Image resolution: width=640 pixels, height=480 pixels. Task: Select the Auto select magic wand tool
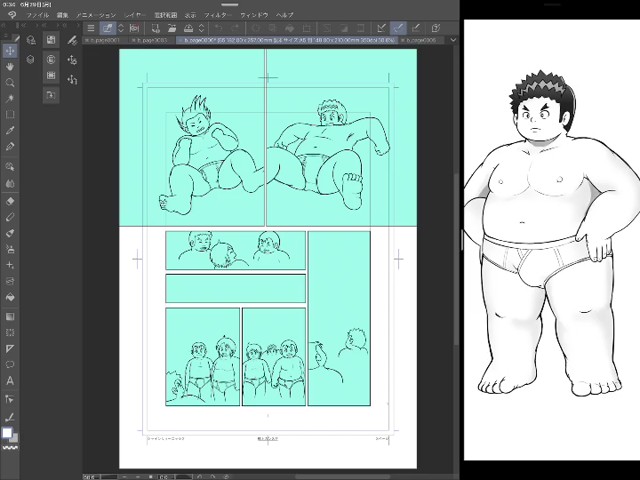click(10, 98)
